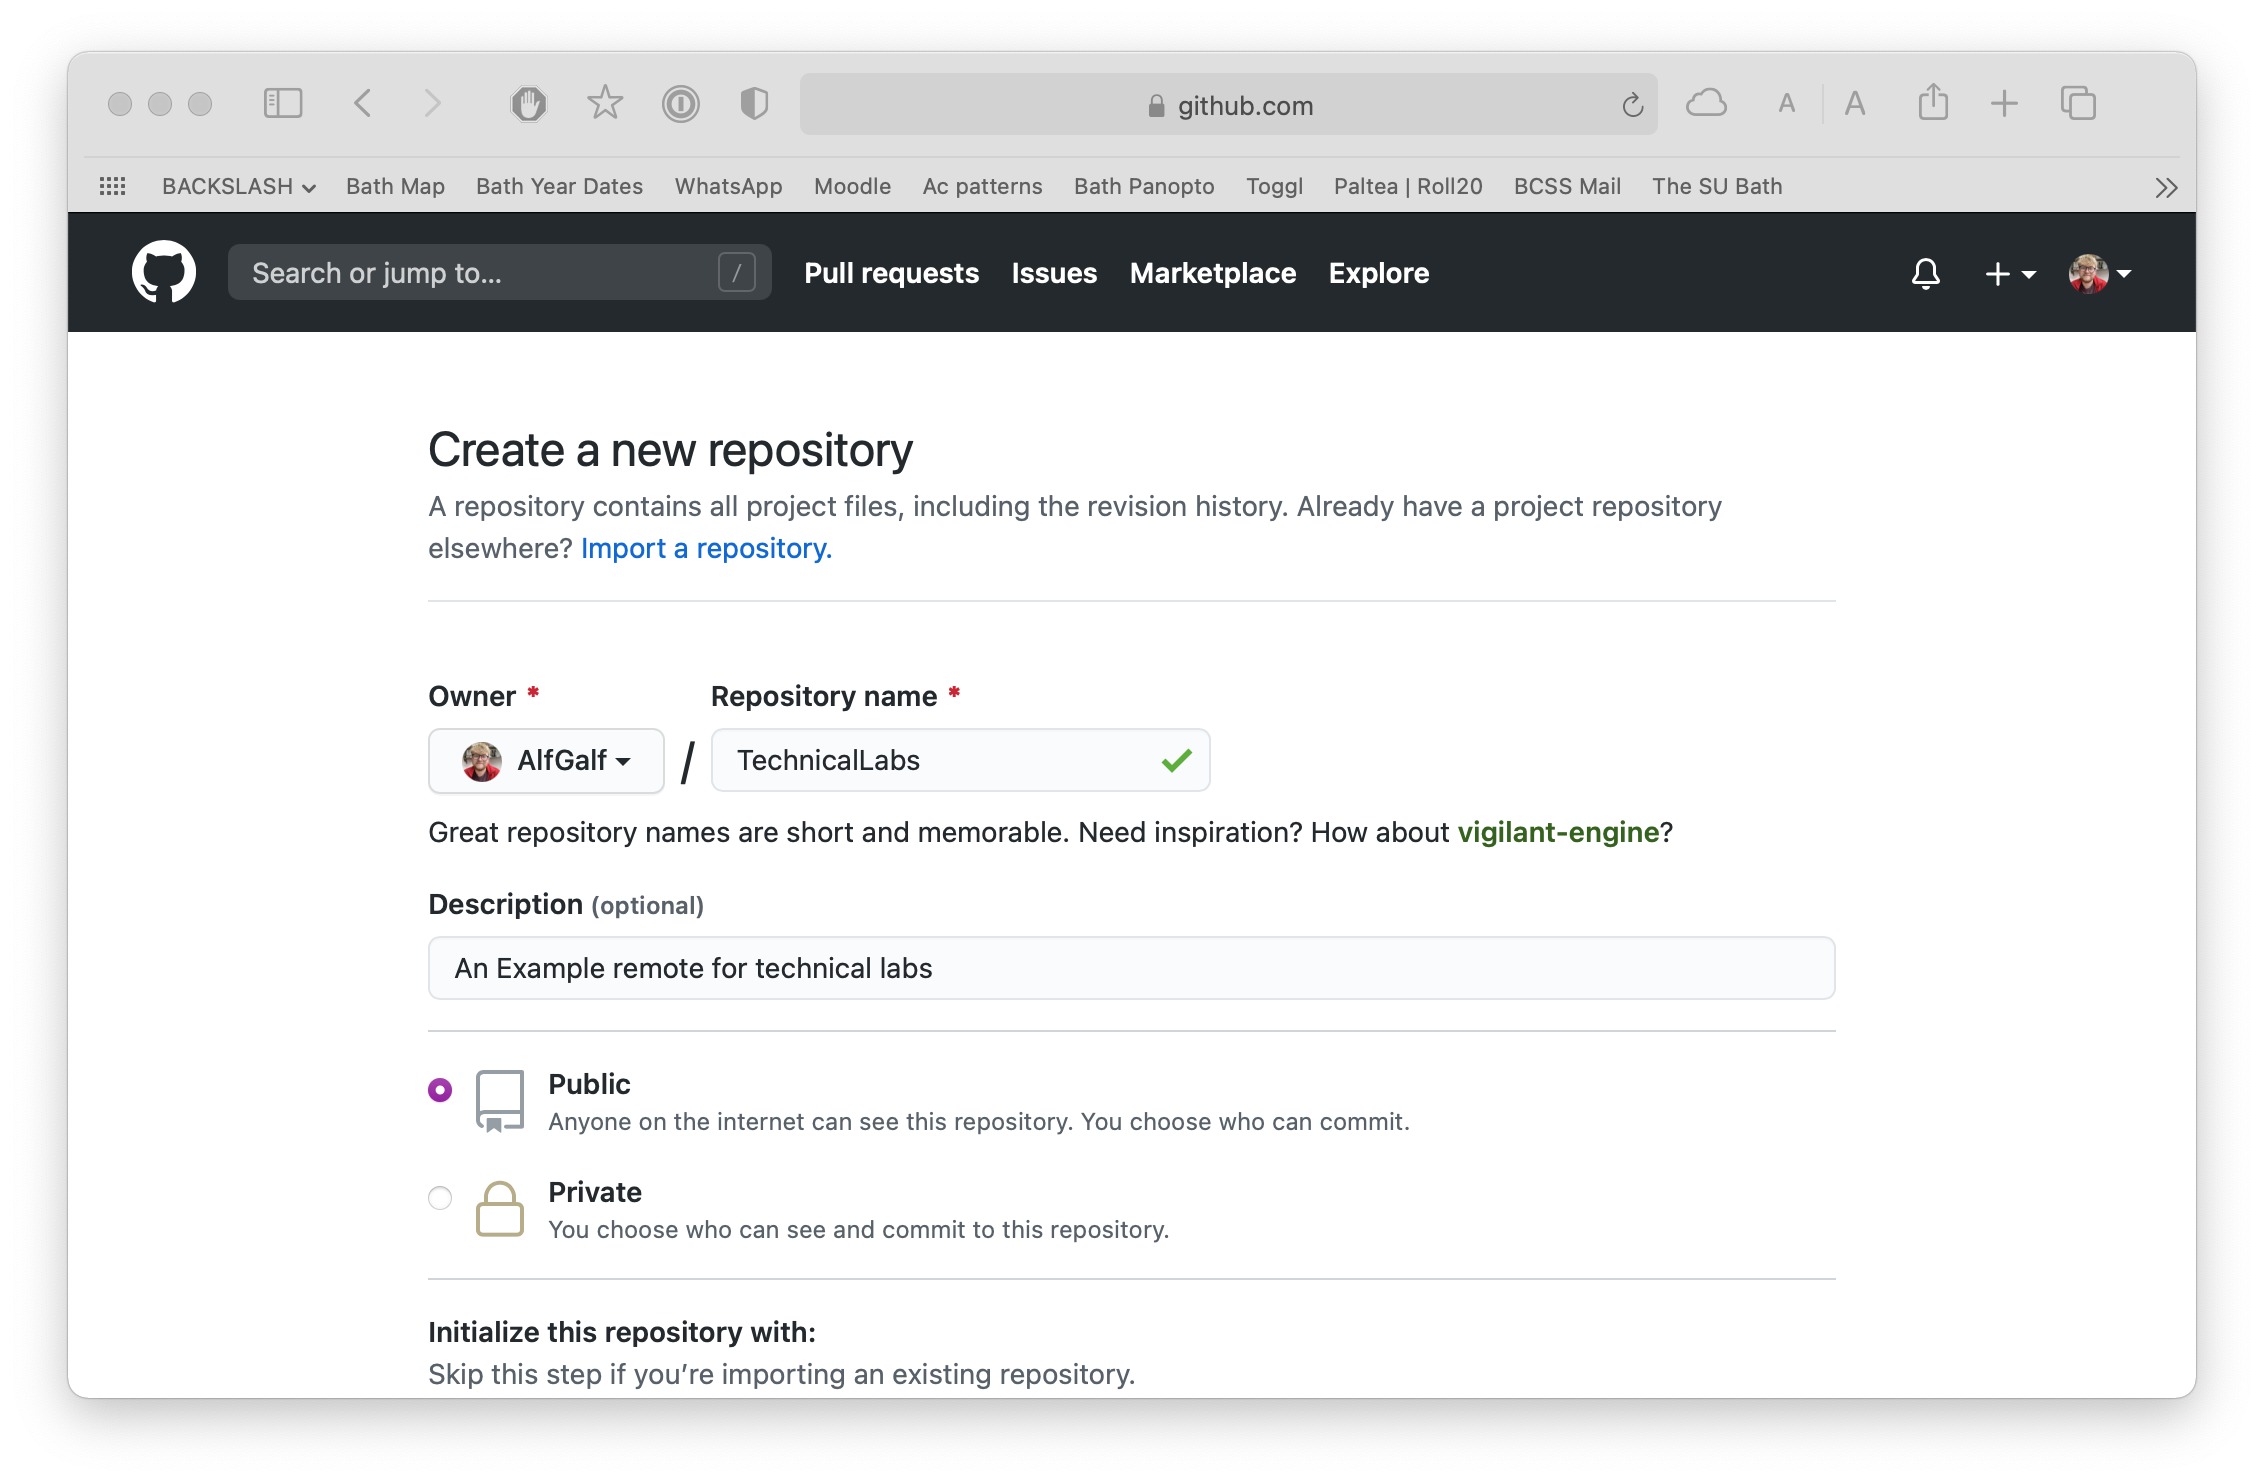Viewport: 2264px width, 1482px height.
Task: Decrease text size with the small A
Action: click(1787, 104)
